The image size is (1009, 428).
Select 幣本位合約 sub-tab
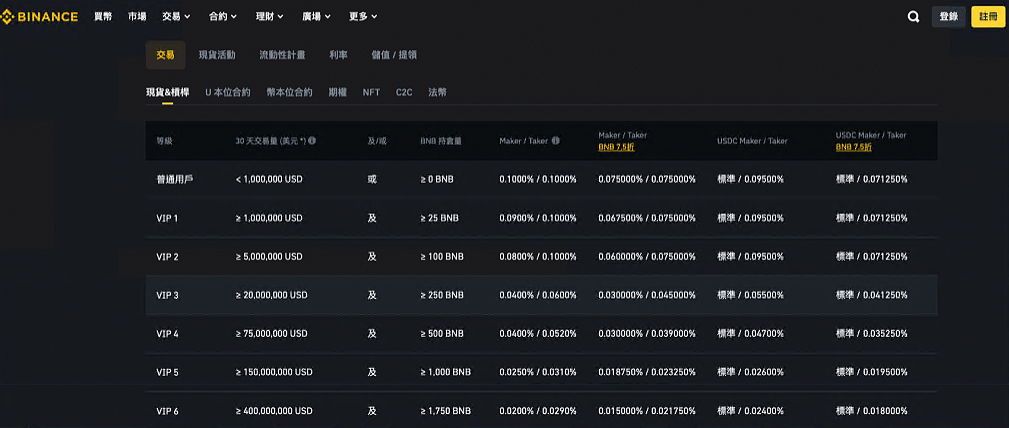coord(290,93)
